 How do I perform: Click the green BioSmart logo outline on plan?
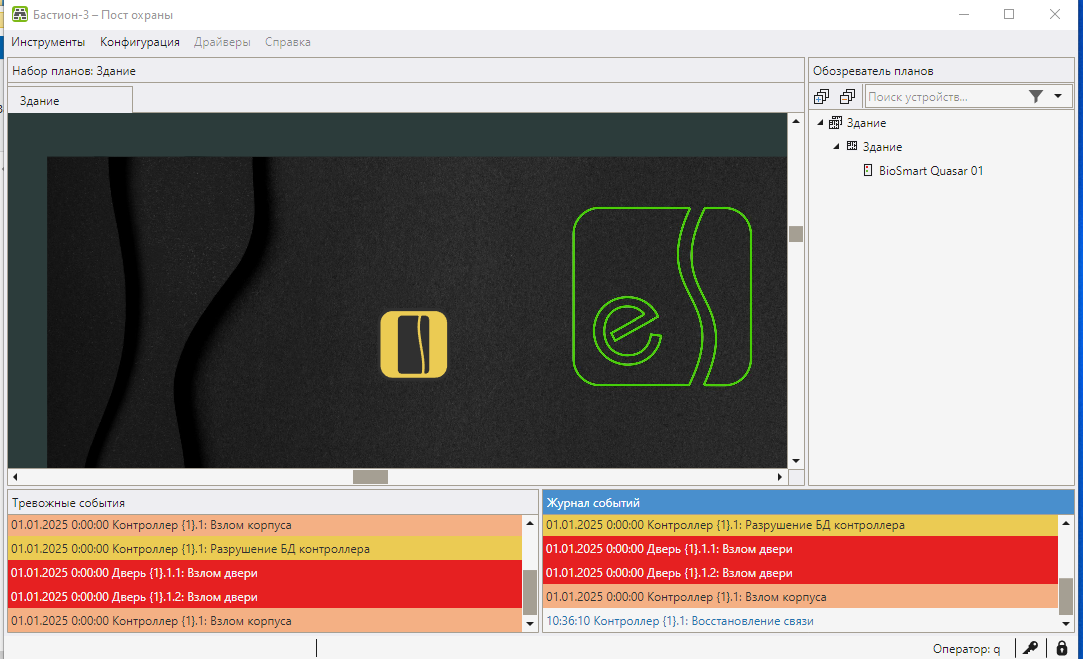pos(662,296)
